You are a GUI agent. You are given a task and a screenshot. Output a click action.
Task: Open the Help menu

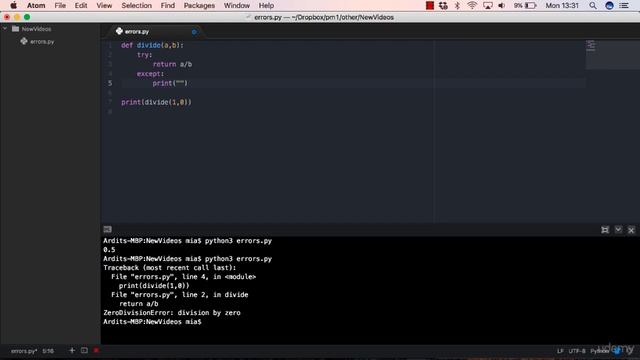tap(266, 5)
